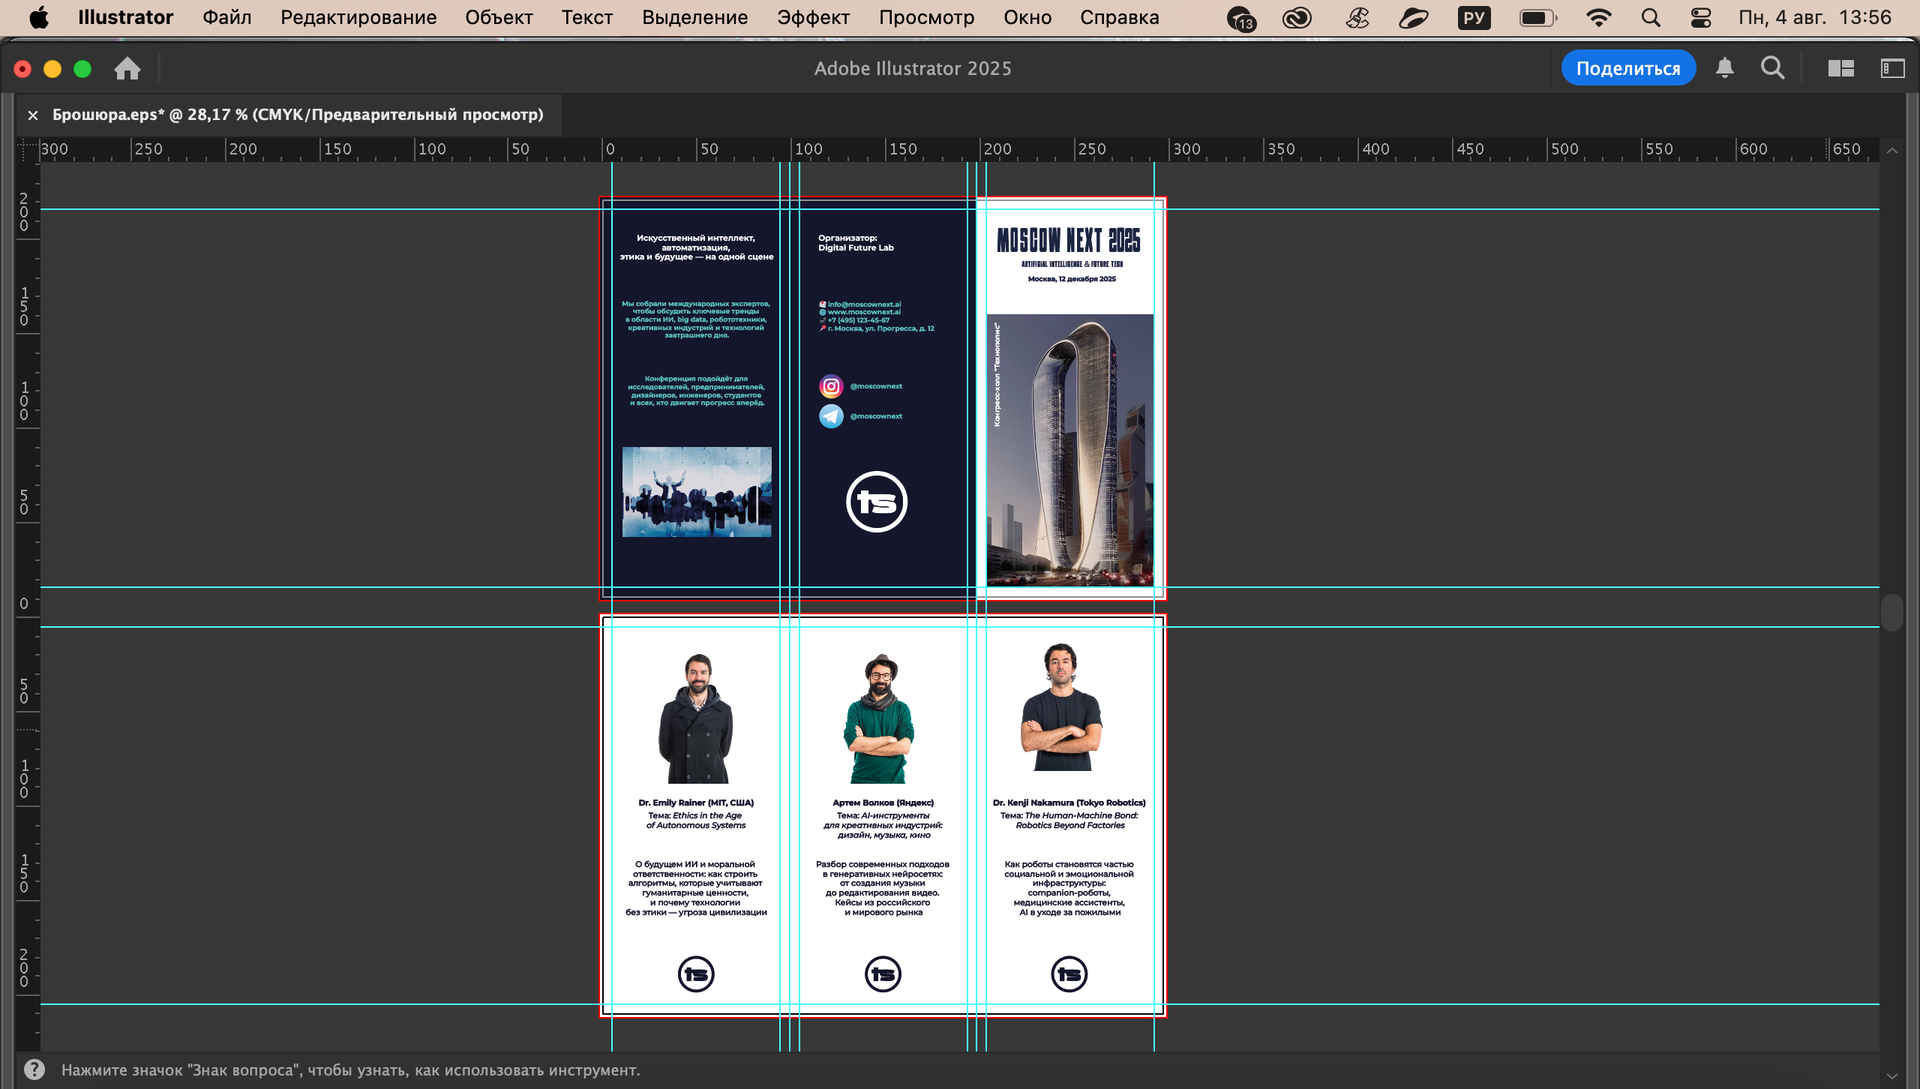This screenshot has width=1920, height=1089.
Task: Open the Редактирование menu
Action: [x=358, y=17]
